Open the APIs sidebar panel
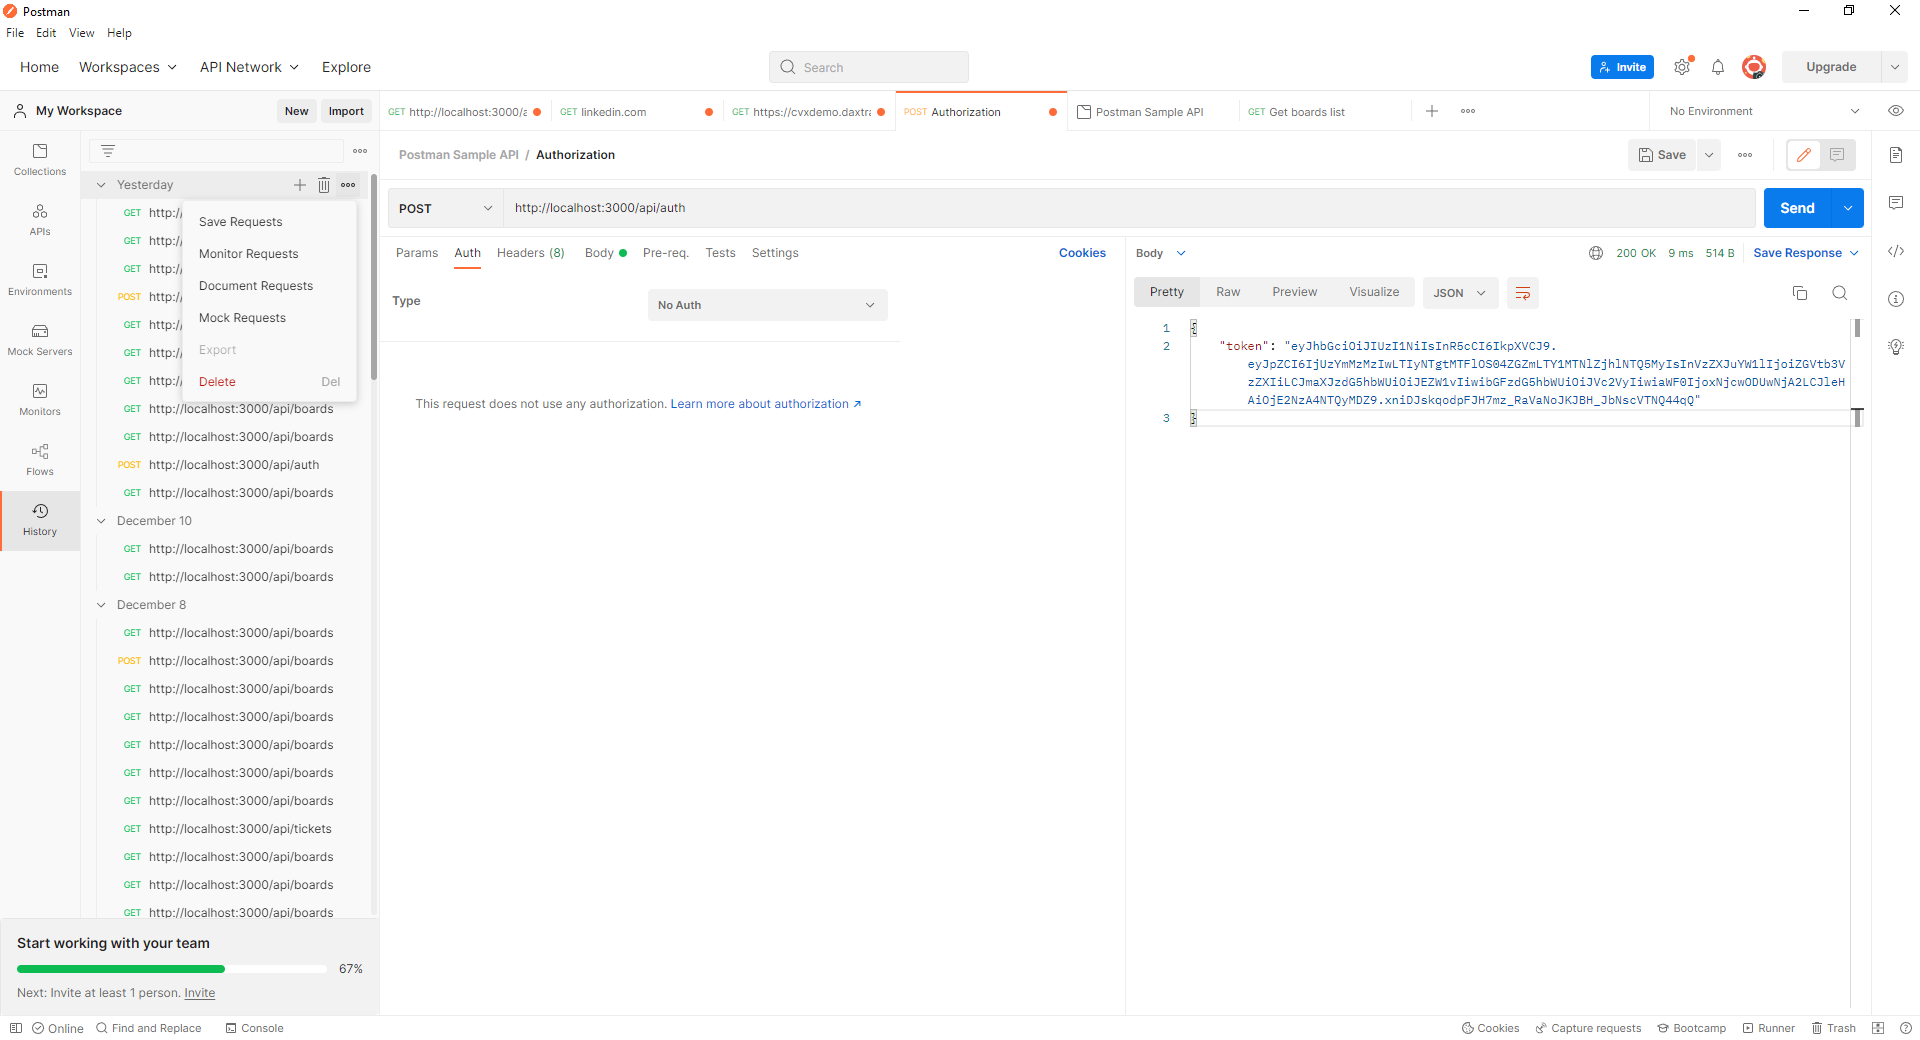1920x1040 pixels. point(40,220)
